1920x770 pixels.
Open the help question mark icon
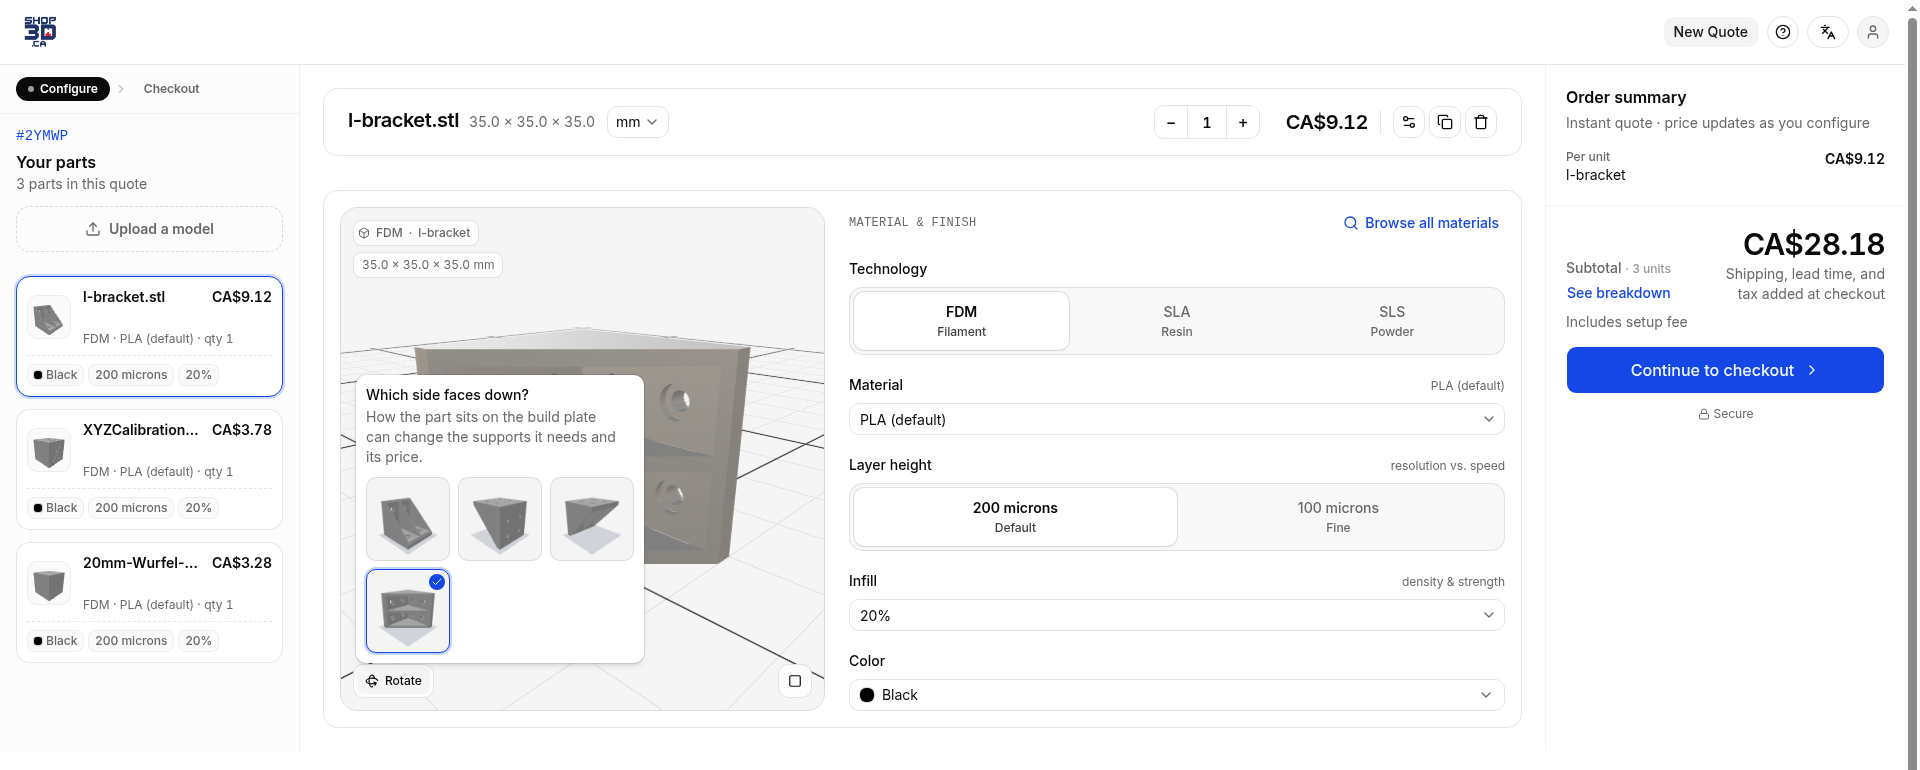tap(1782, 32)
